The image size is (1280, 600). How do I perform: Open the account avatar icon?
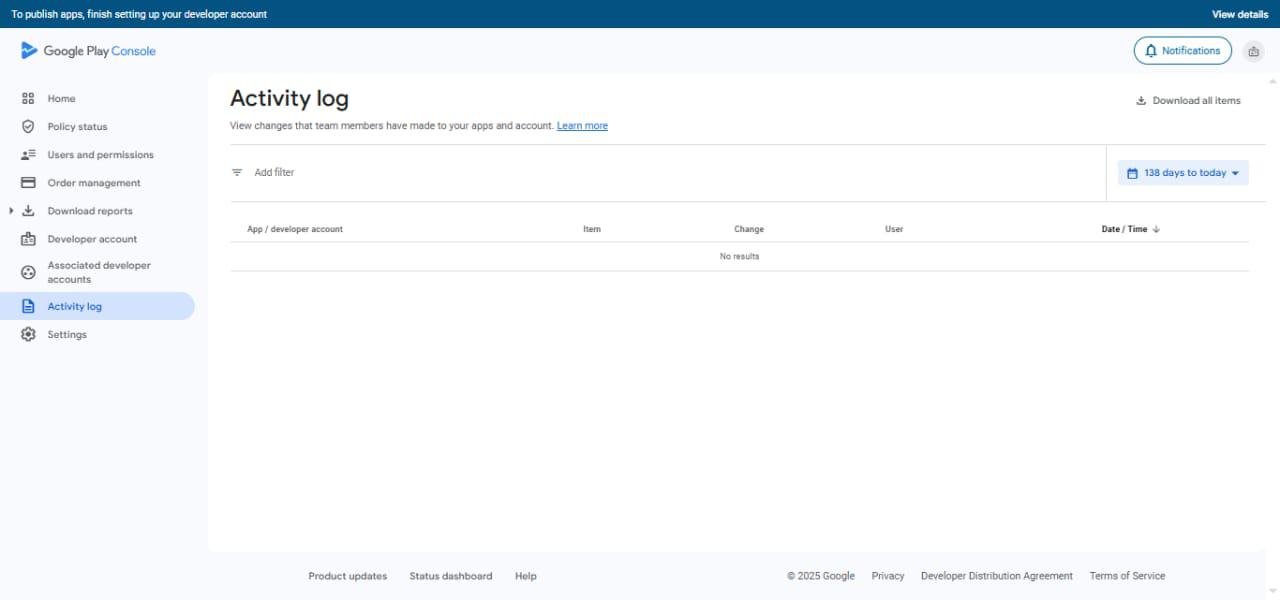pyautogui.click(x=1253, y=51)
